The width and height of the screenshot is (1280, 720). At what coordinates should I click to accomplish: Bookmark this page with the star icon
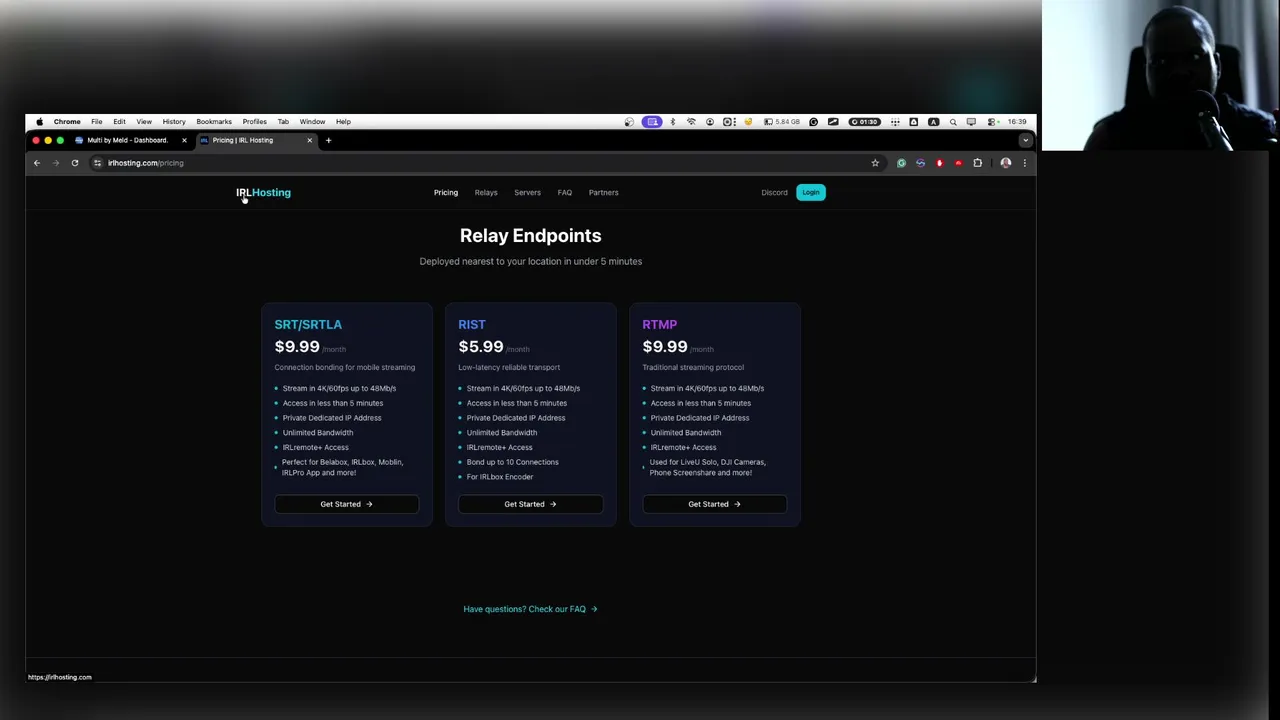[x=875, y=163]
